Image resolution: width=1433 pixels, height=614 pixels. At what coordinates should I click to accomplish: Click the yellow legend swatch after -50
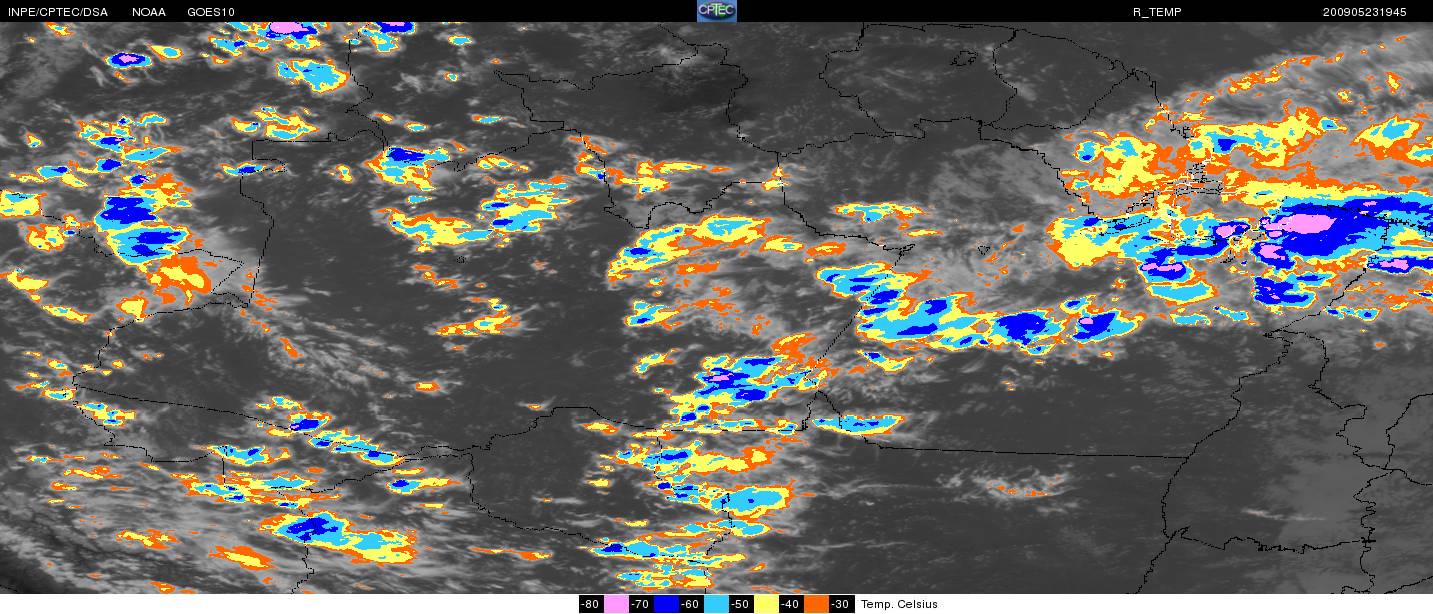[767, 604]
